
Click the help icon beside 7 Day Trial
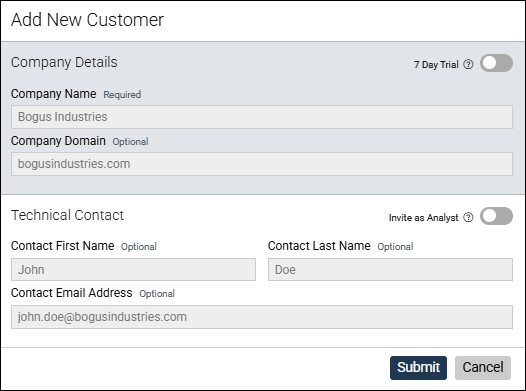click(x=468, y=64)
